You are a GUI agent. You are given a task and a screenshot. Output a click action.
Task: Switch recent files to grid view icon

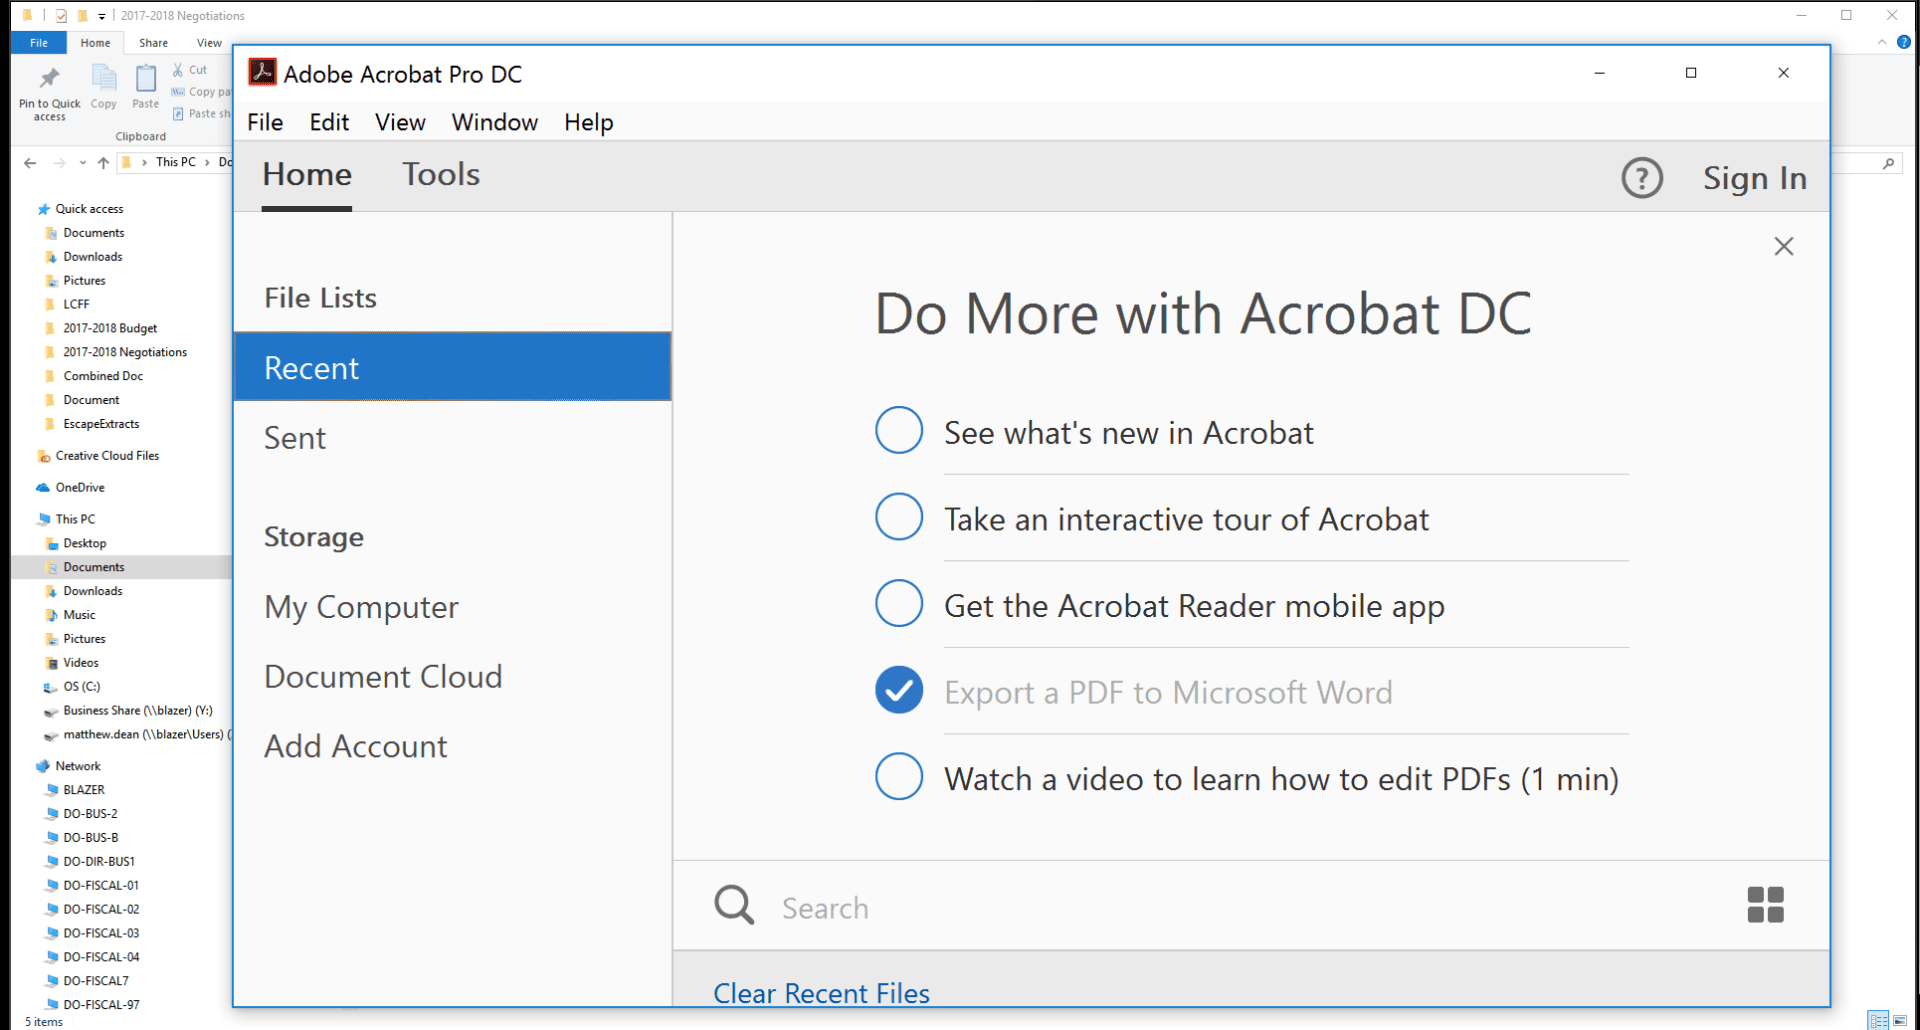(1766, 905)
